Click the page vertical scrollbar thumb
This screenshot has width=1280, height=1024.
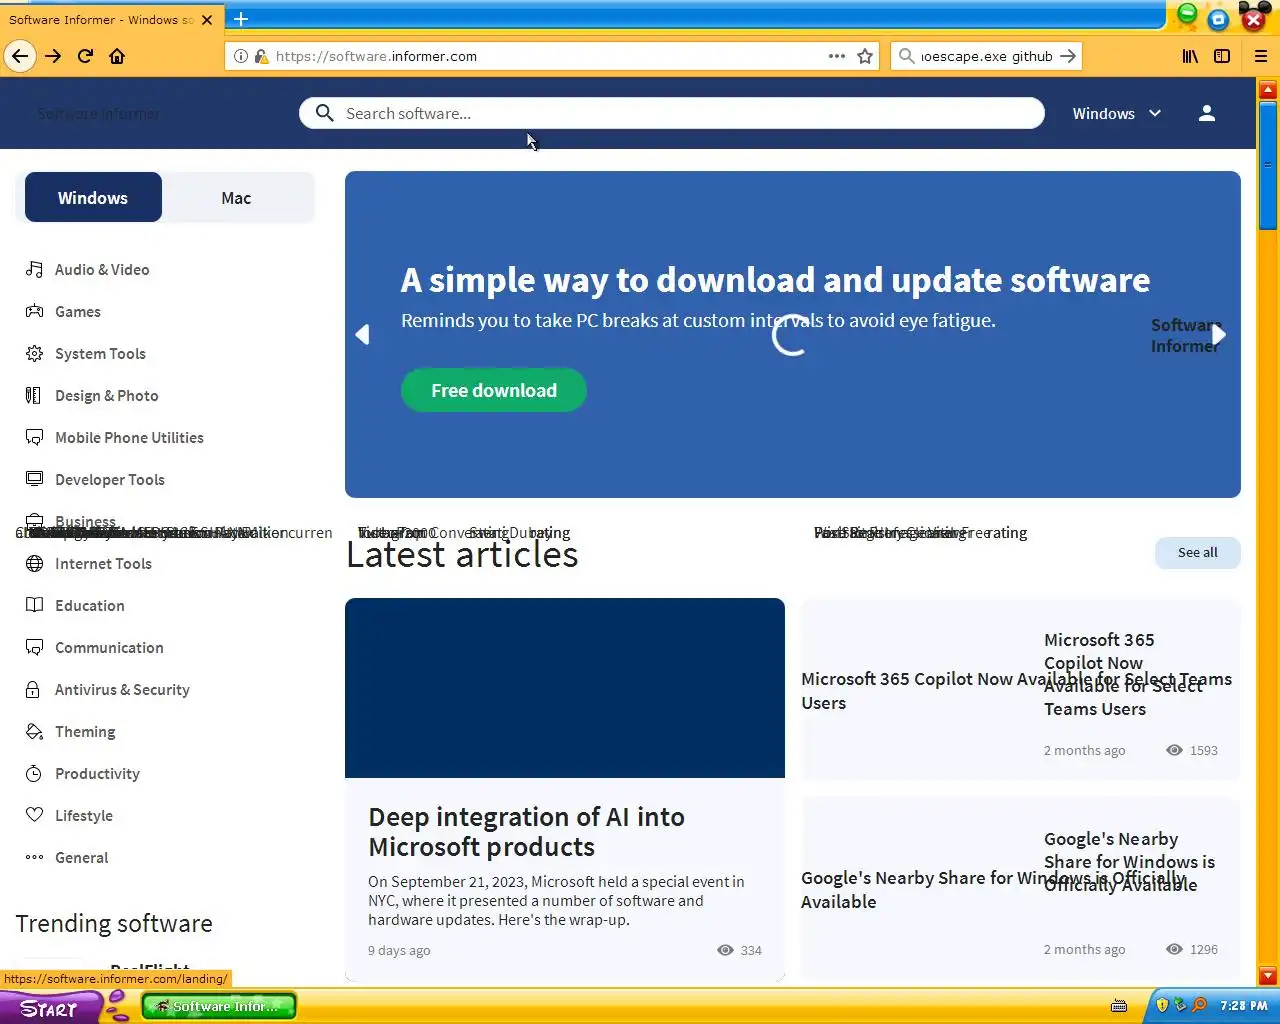(1268, 165)
